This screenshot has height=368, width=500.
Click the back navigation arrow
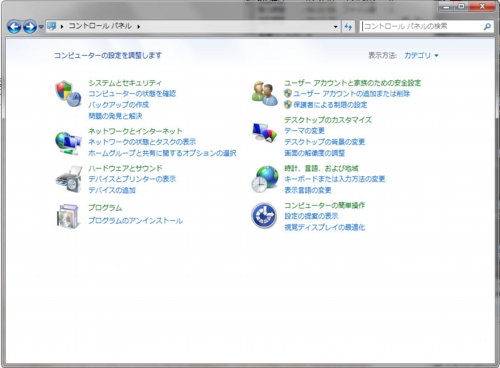14,26
